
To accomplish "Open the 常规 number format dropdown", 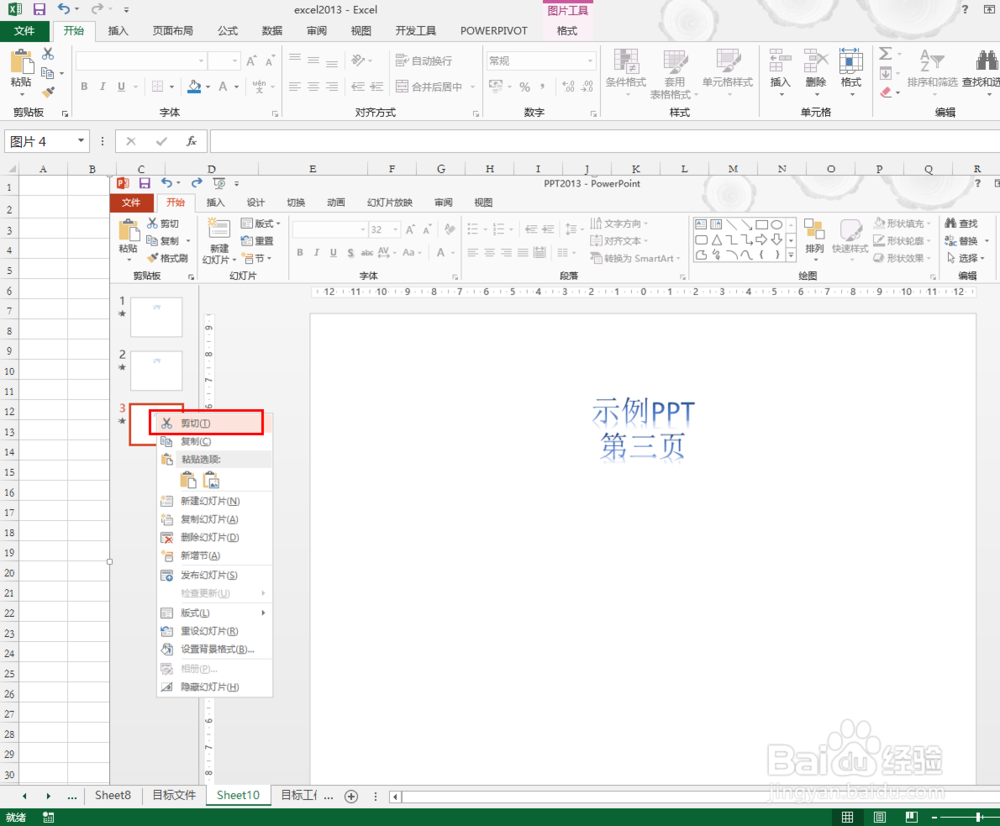I will [591, 61].
